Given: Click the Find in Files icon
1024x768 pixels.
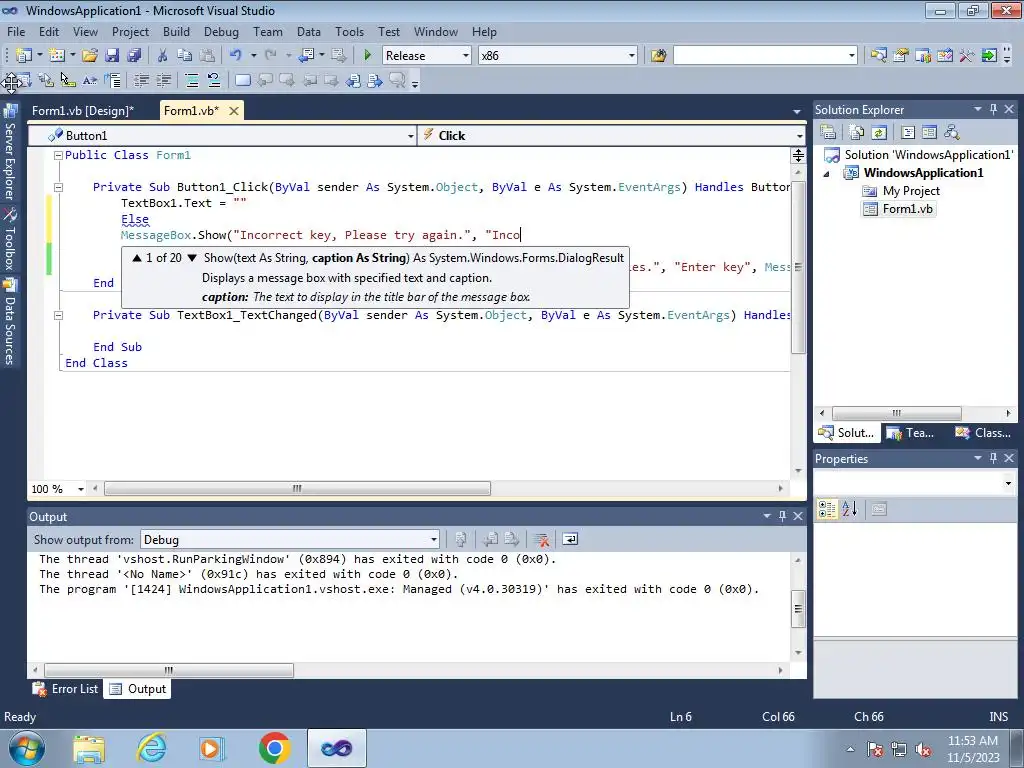Looking at the screenshot, I should [x=658, y=56].
